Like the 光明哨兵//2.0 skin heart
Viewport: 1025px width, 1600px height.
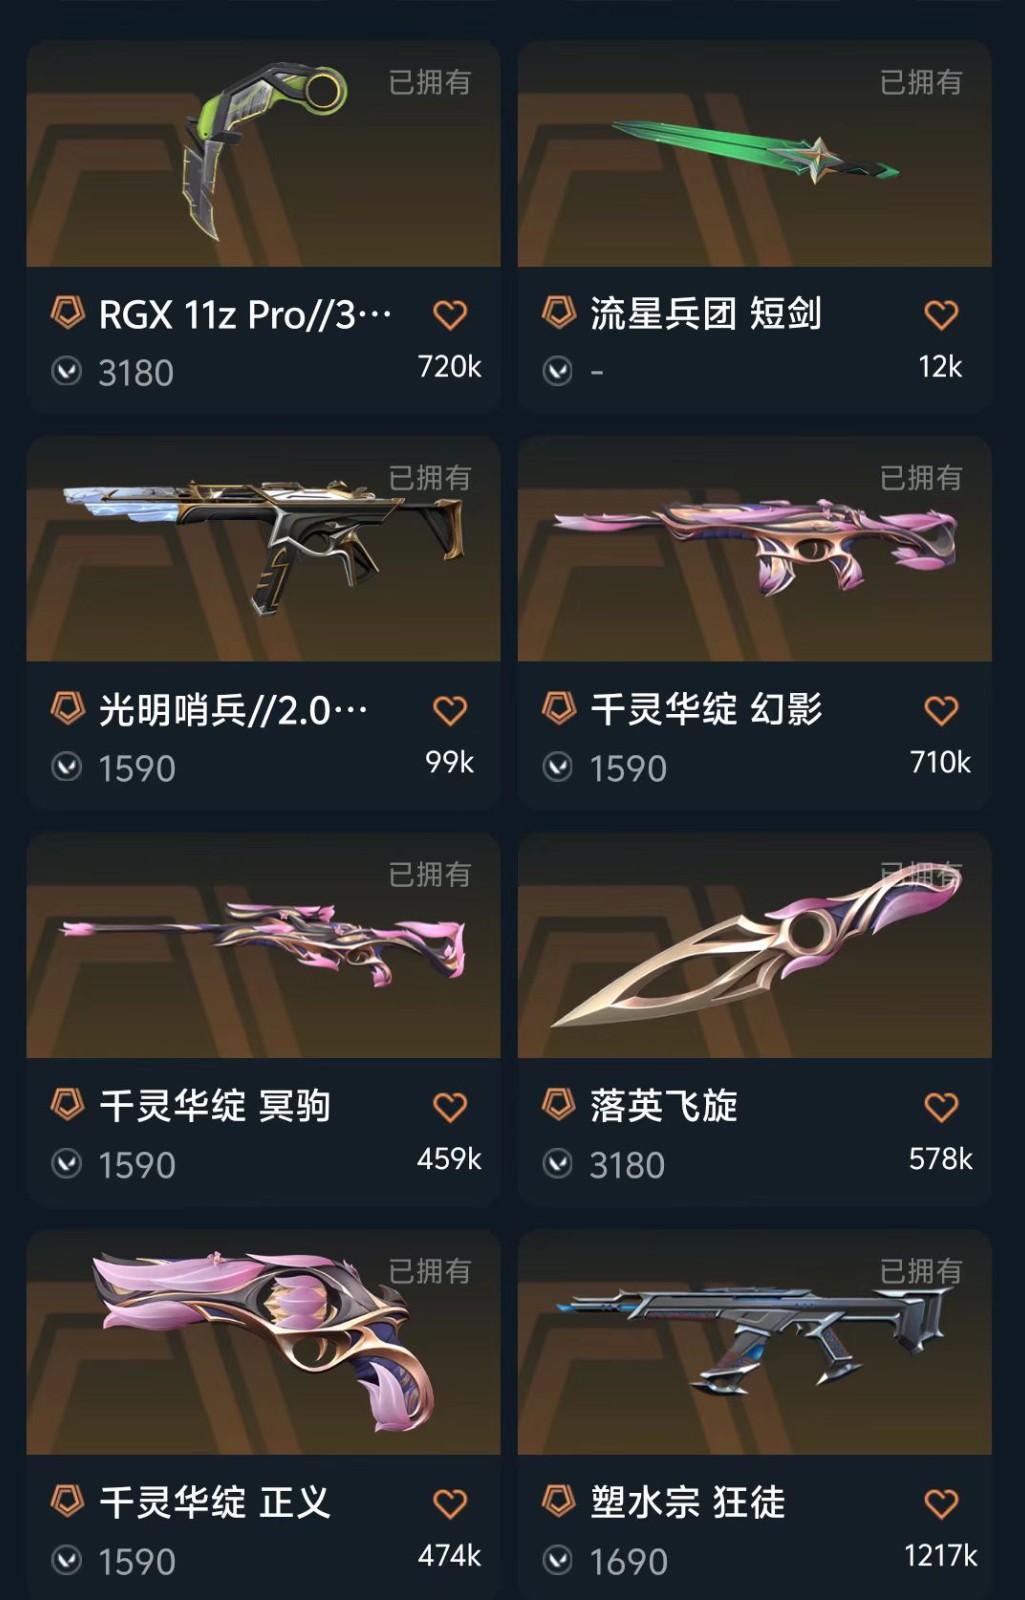point(450,711)
